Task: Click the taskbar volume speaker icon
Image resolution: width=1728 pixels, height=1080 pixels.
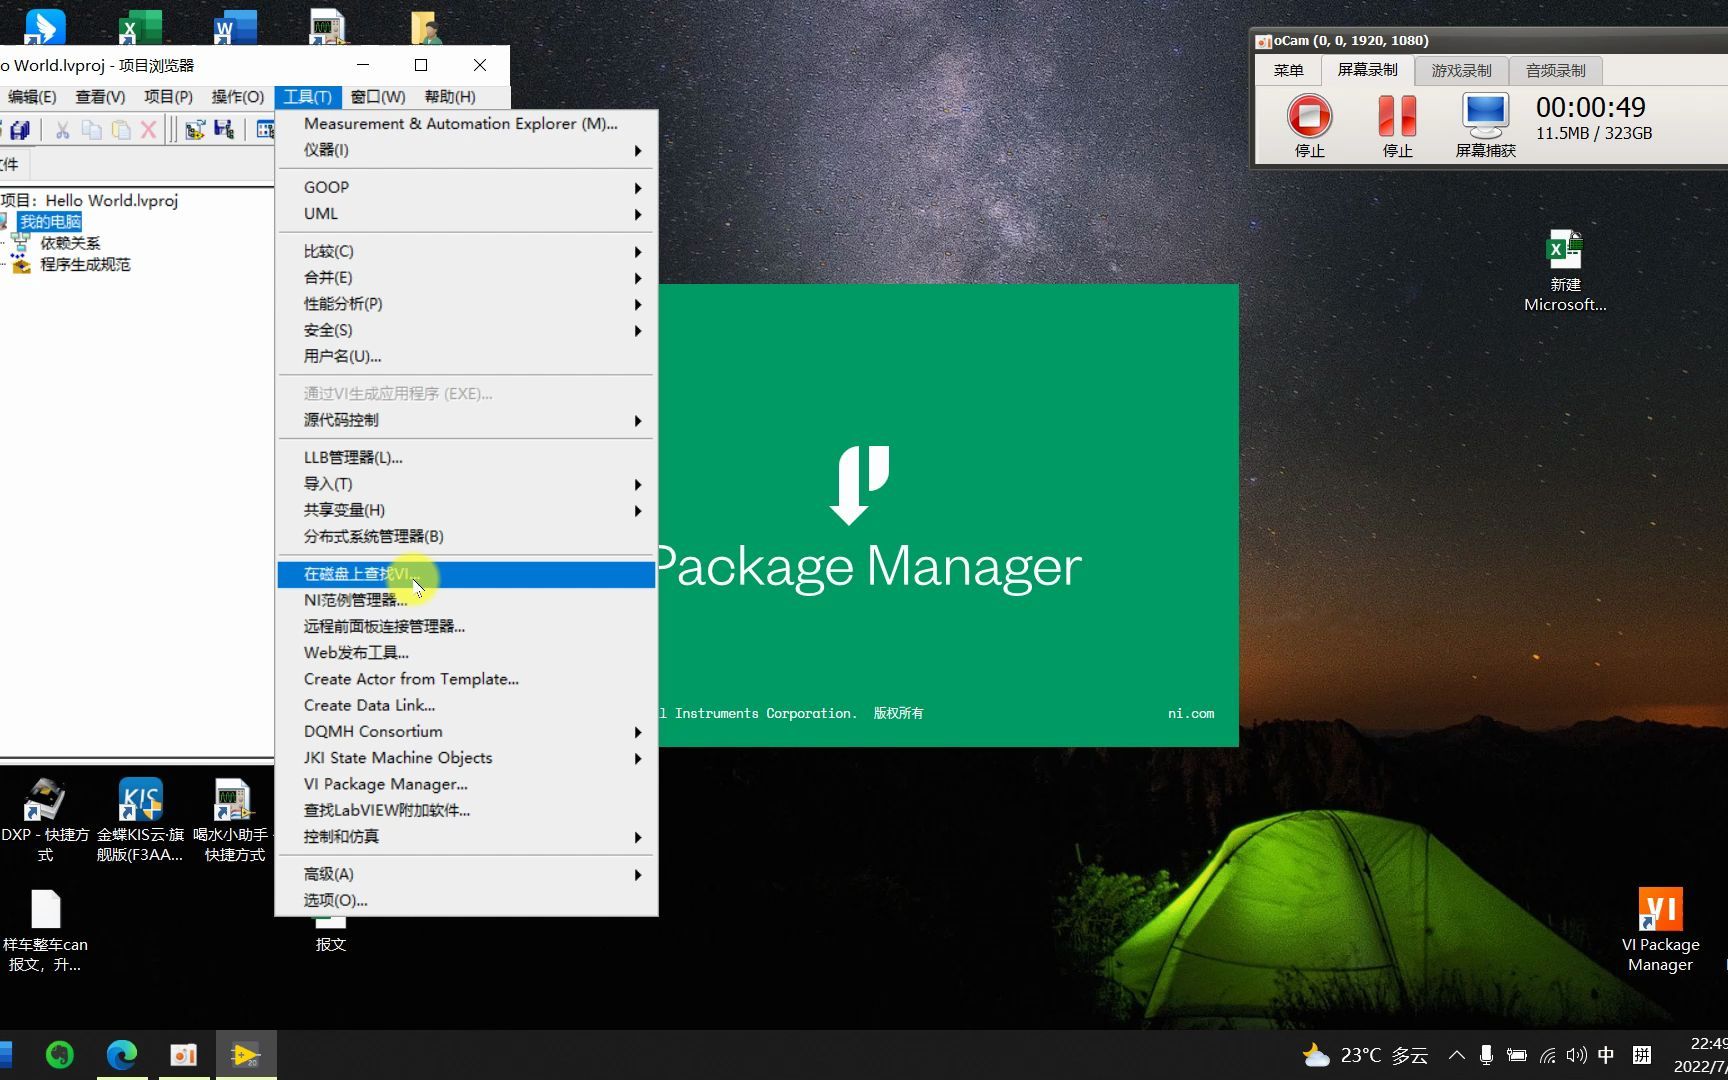Action: [1577, 1055]
